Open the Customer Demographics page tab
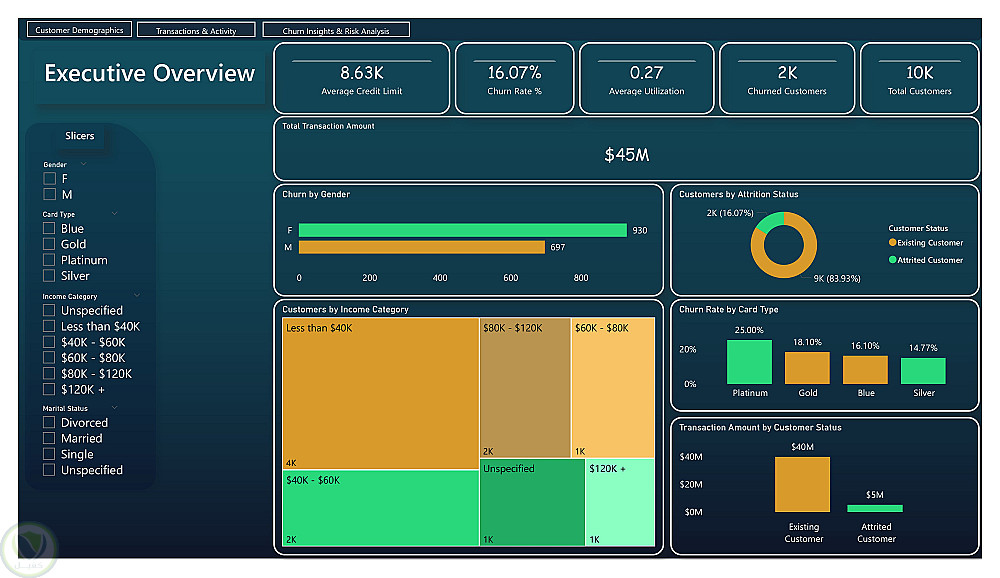This screenshot has width=1000, height=578. tap(79, 29)
